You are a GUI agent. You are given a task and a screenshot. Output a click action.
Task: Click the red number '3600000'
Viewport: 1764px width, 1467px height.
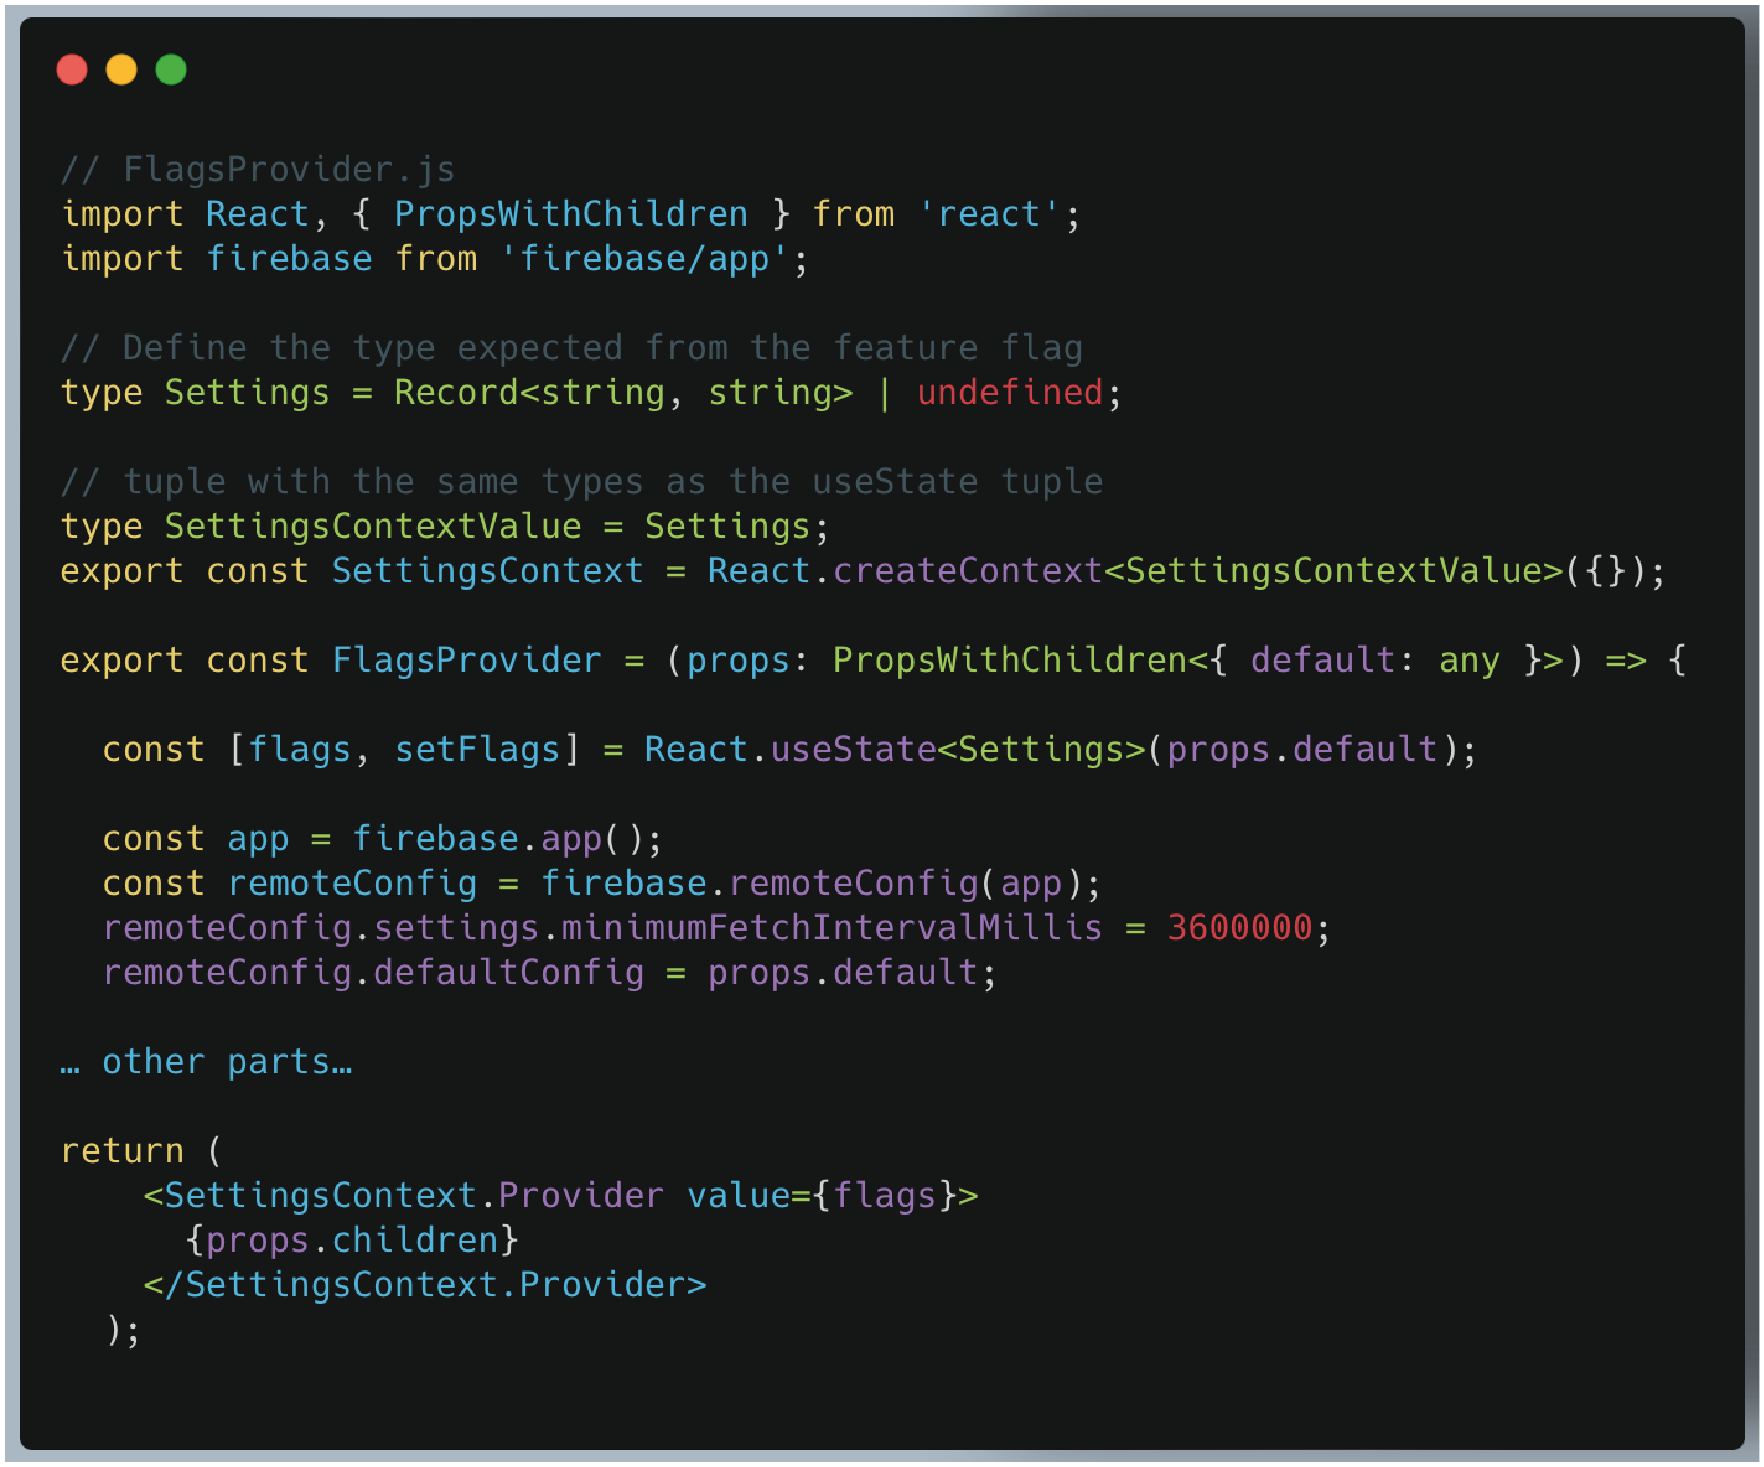pyautogui.click(x=1240, y=928)
